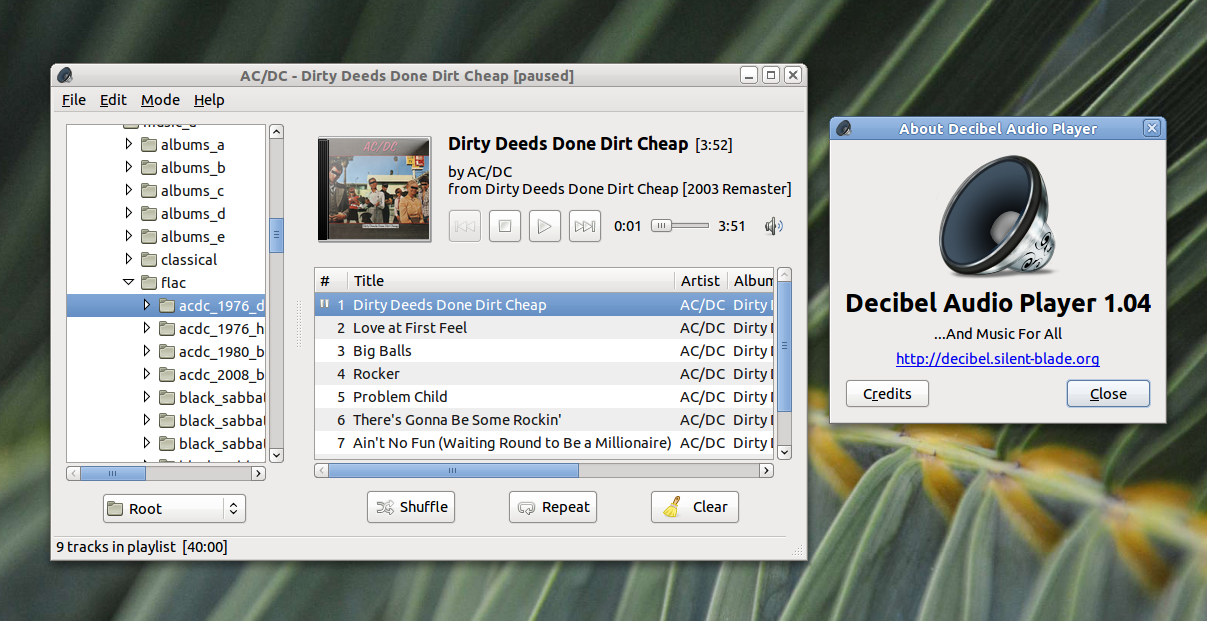The width and height of the screenshot is (1207, 621).
Task: Click Root combo box folder icon
Action: [115, 509]
